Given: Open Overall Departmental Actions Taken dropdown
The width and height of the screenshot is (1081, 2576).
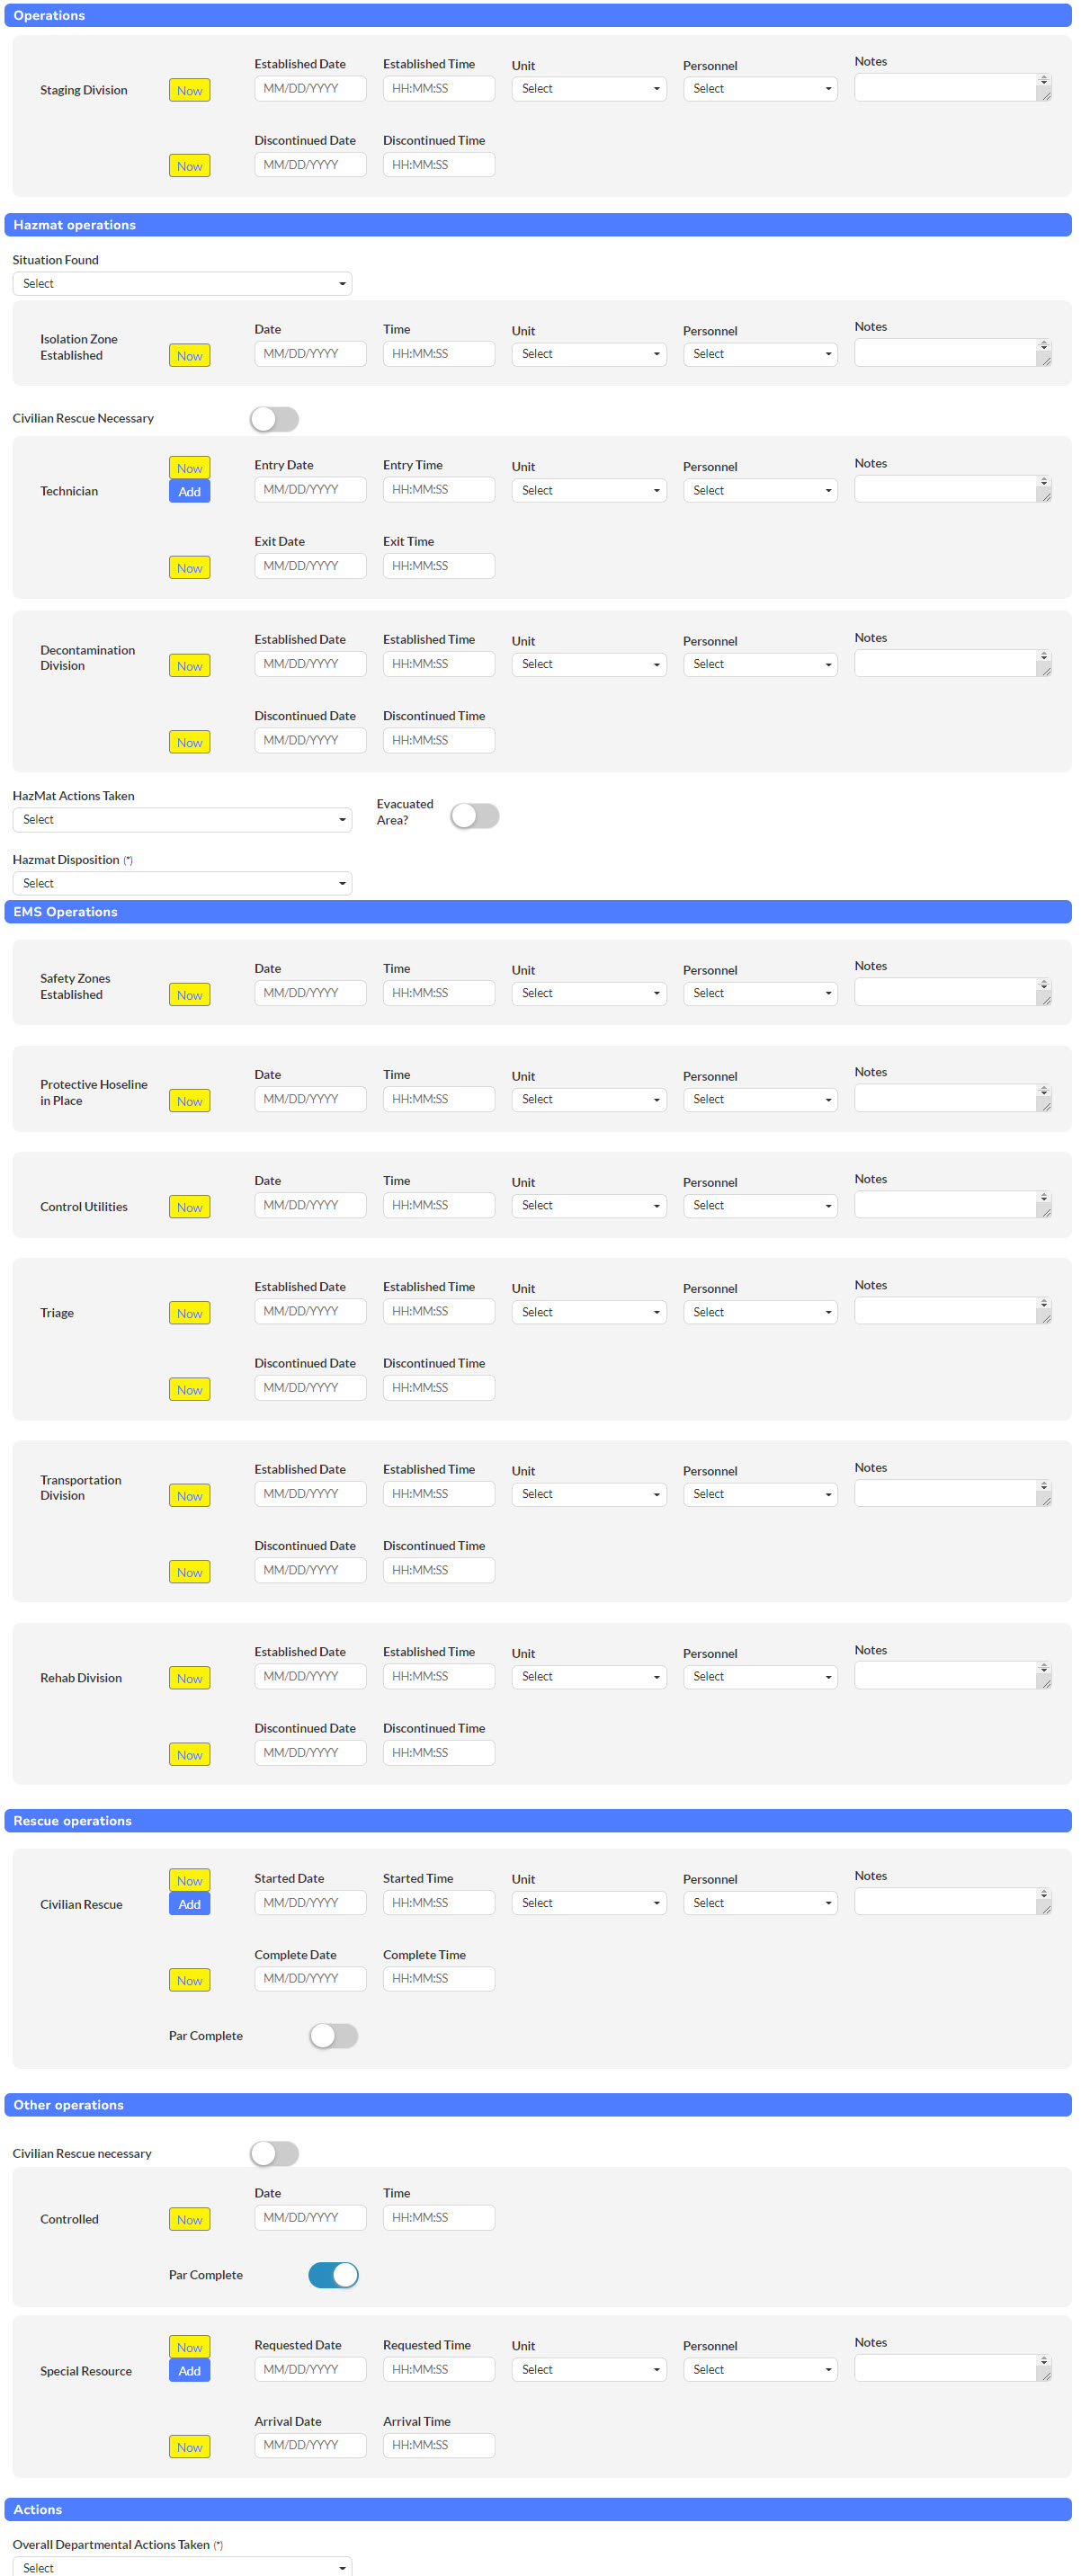Looking at the screenshot, I should [182, 2567].
